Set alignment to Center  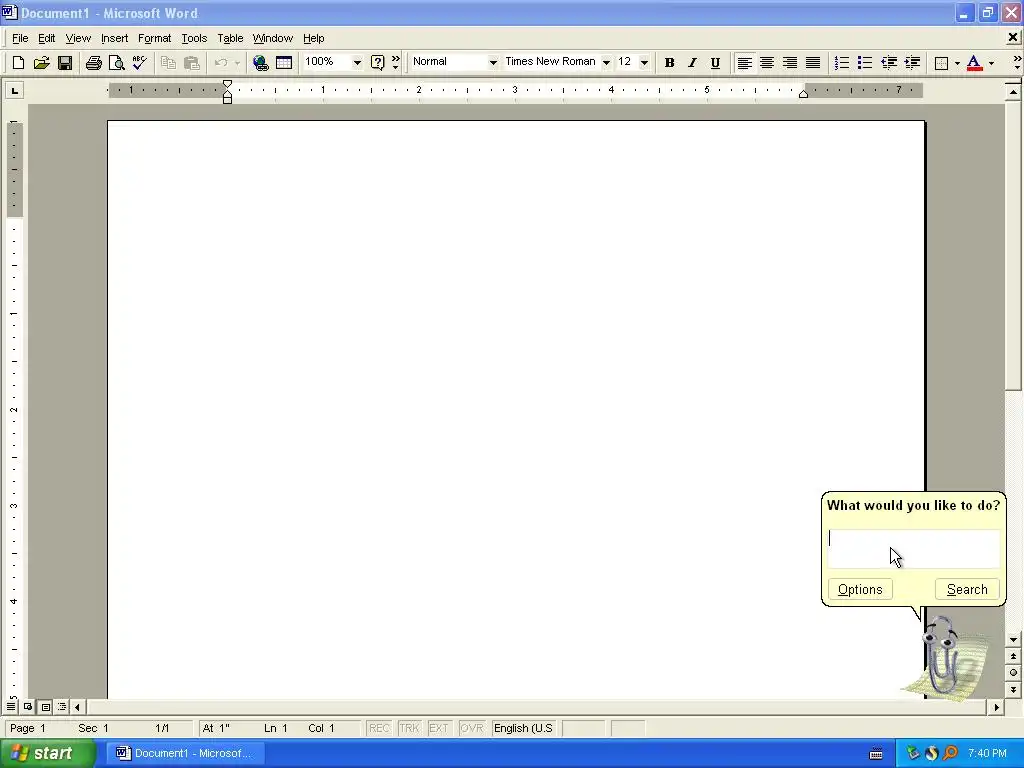coord(767,63)
